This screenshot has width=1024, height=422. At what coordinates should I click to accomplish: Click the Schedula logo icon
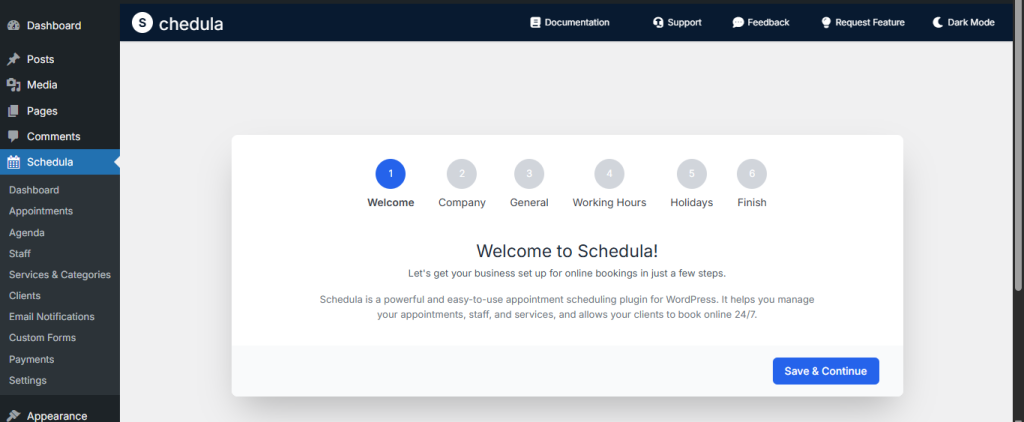click(143, 22)
